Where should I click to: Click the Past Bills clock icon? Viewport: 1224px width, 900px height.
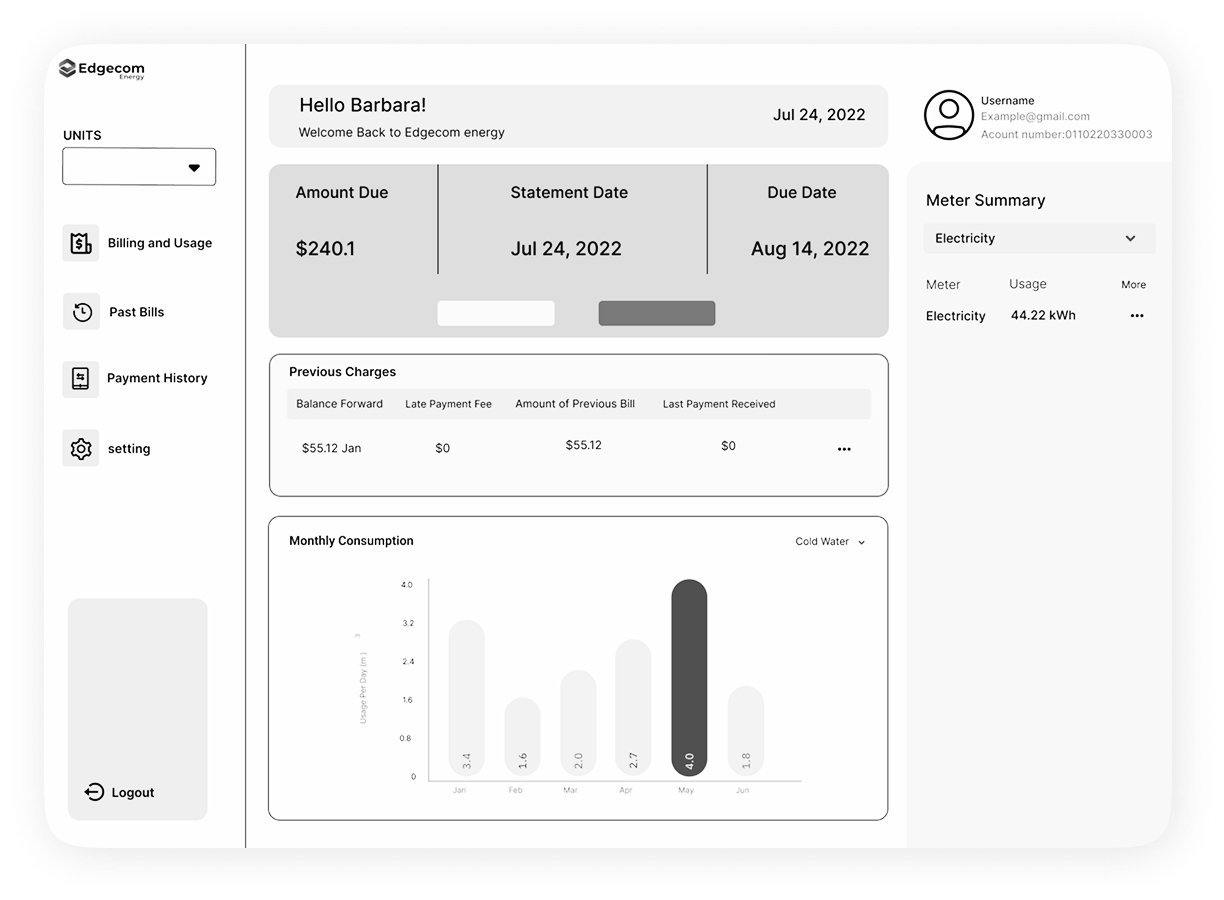point(82,312)
